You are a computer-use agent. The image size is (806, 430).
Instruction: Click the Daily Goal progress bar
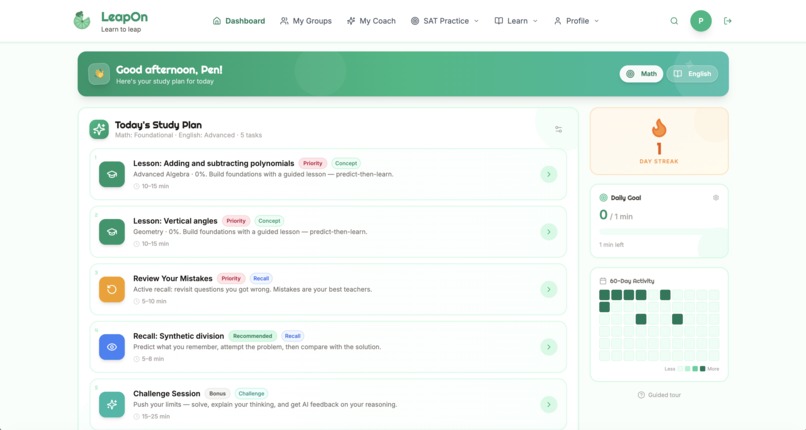coord(659,232)
